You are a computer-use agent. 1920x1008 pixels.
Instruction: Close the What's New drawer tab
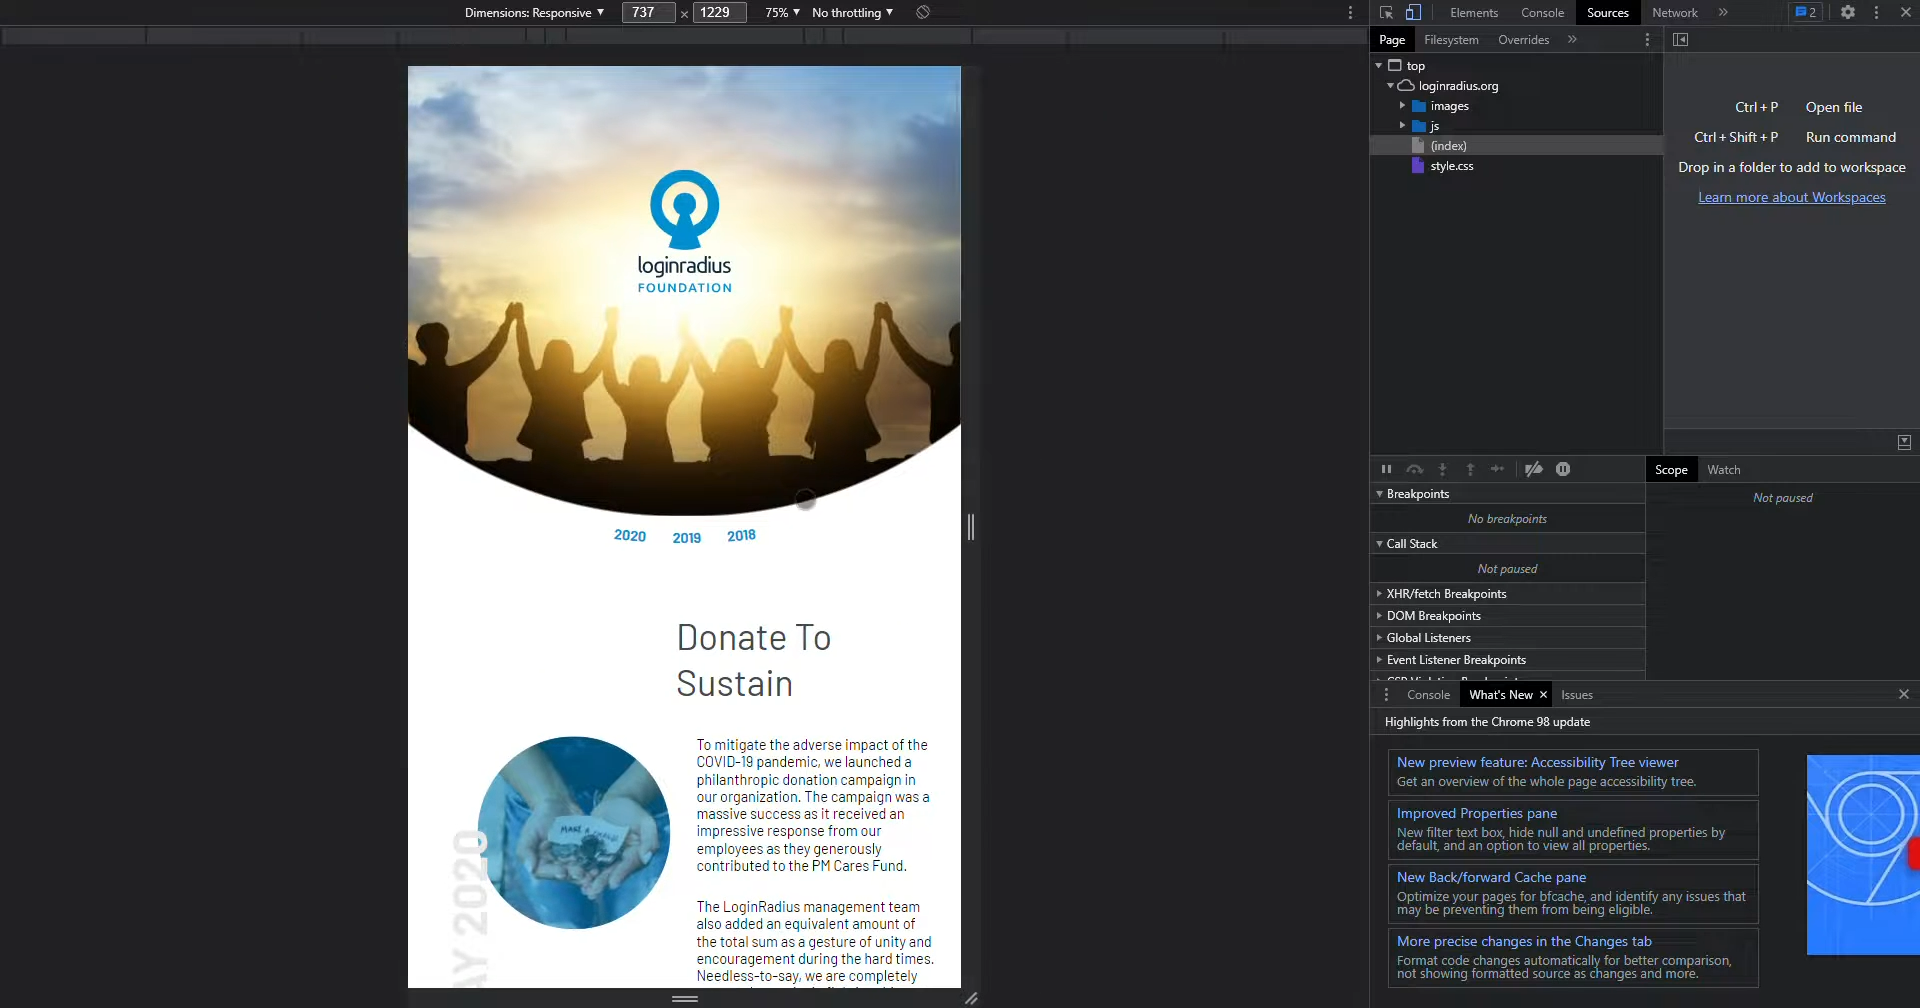[1543, 695]
